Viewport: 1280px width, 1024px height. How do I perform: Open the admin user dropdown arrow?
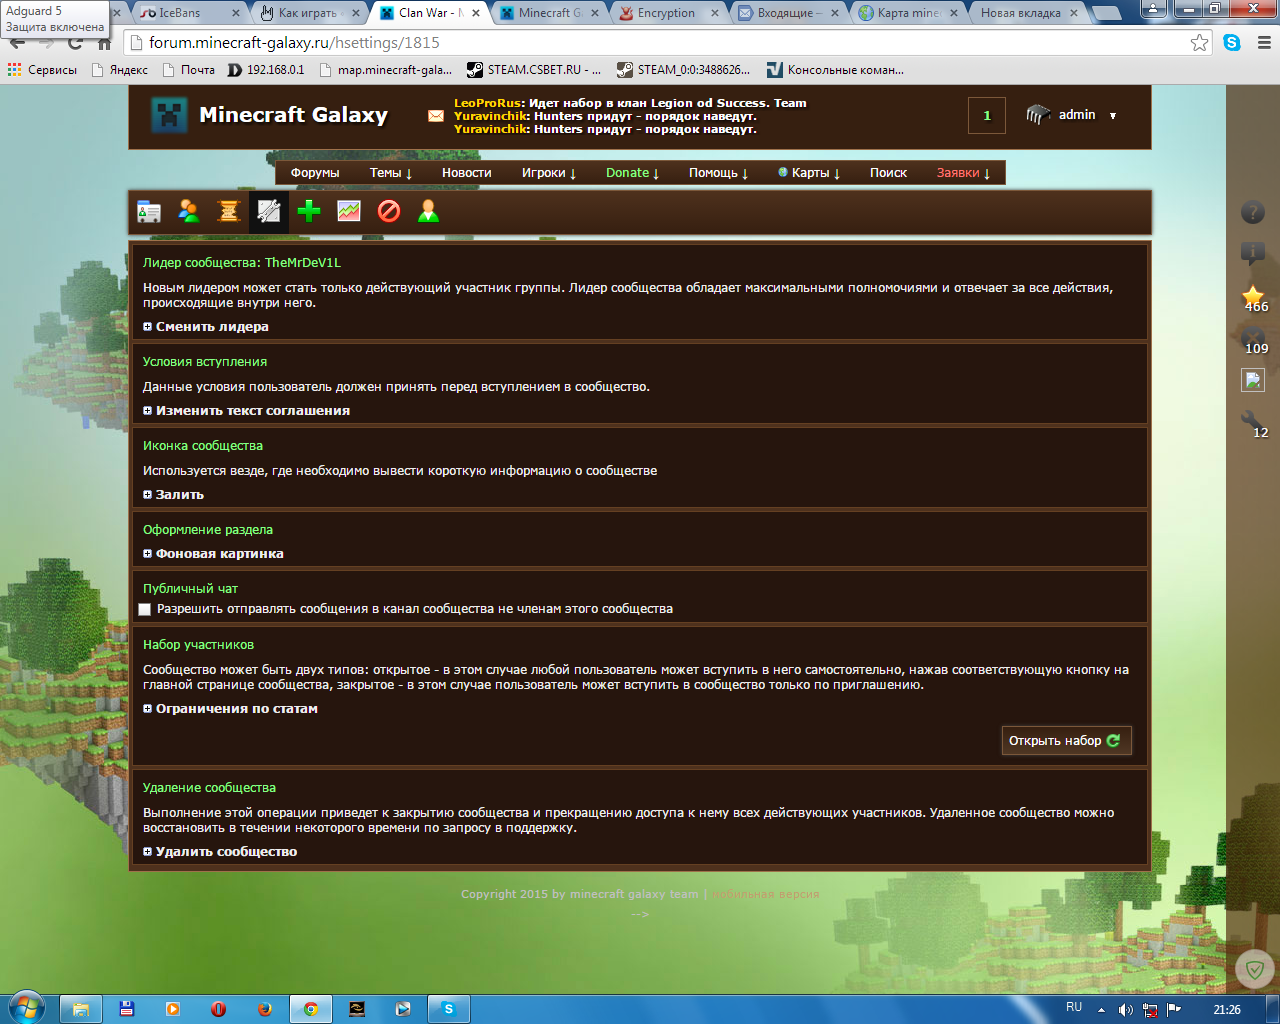(1112, 116)
